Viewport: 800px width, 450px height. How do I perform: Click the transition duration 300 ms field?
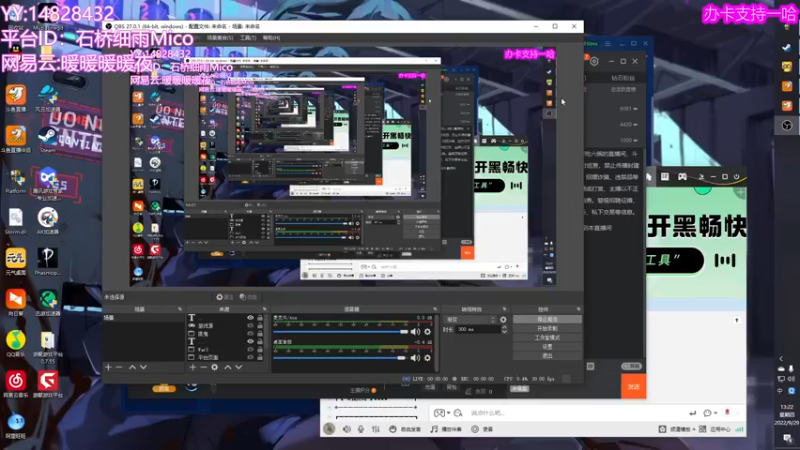tap(477, 330)
